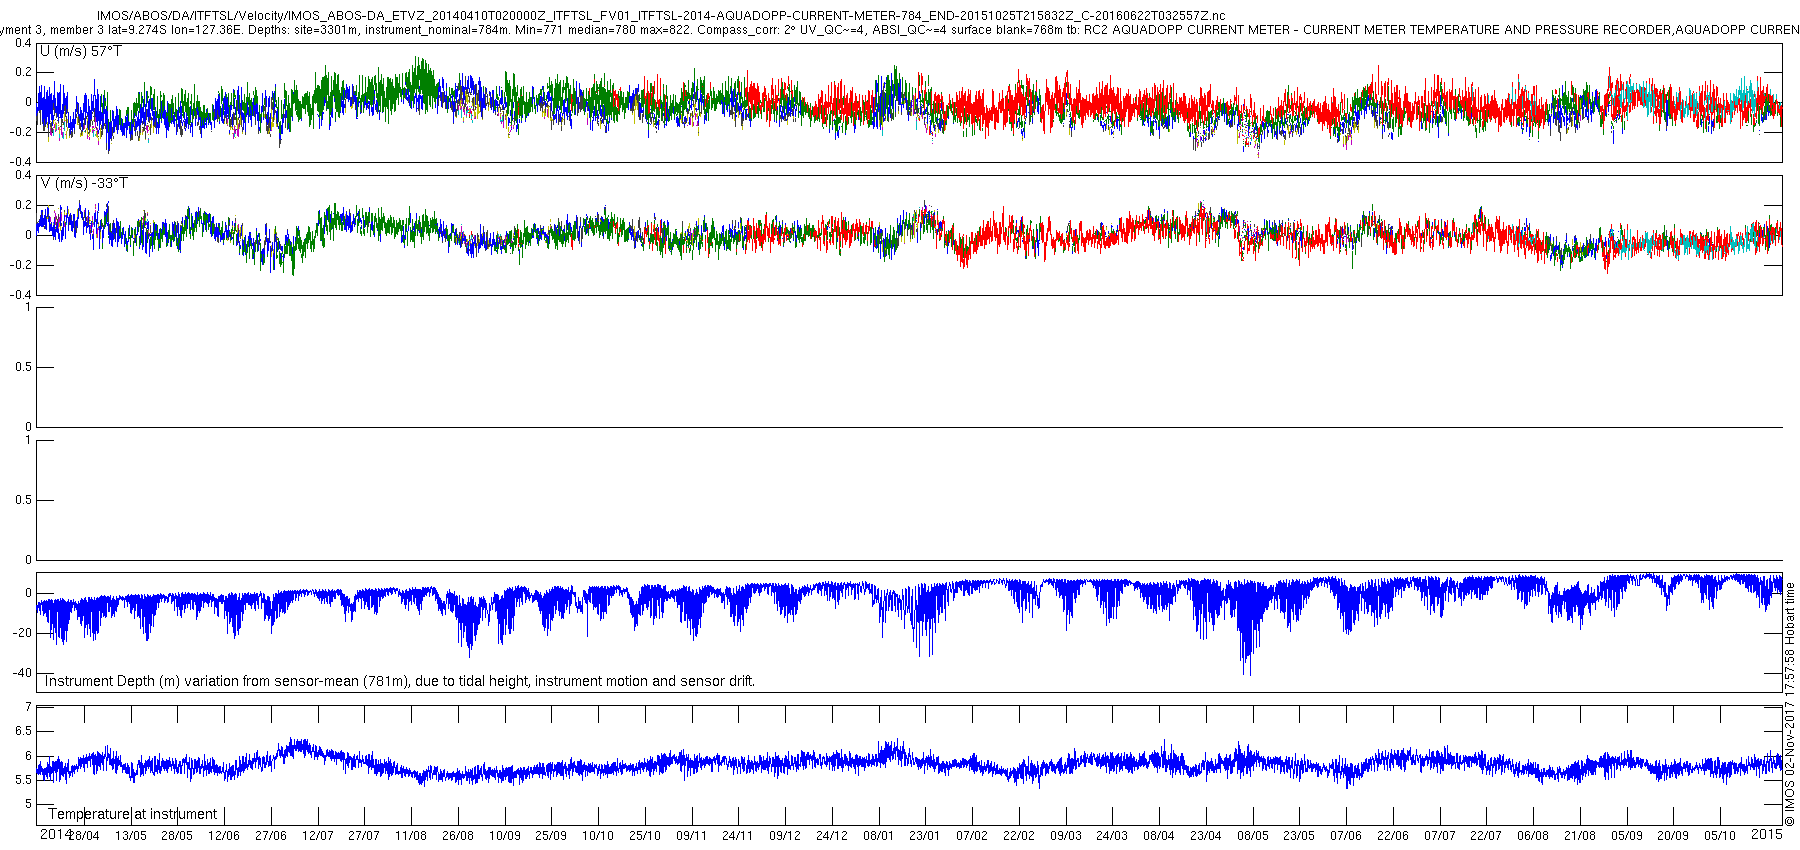
Task: Select the 12/06 date tick label
Action: pos(223,836)
